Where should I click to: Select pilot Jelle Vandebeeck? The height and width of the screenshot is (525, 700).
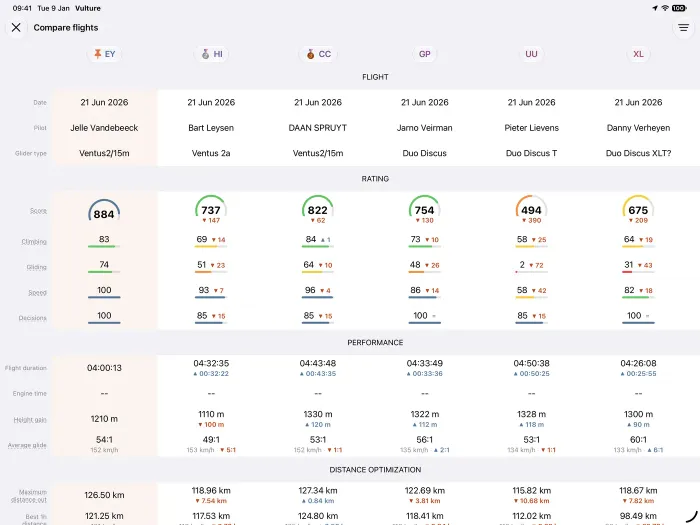104,128
